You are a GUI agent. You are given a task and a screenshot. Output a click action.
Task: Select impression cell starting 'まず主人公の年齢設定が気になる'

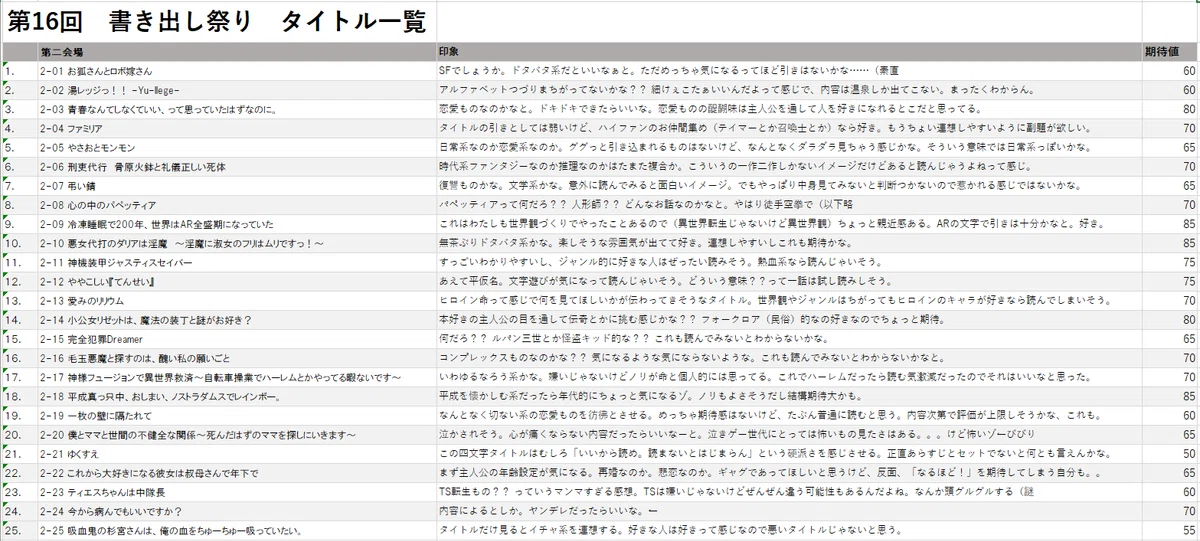click(x=789, y=473)
